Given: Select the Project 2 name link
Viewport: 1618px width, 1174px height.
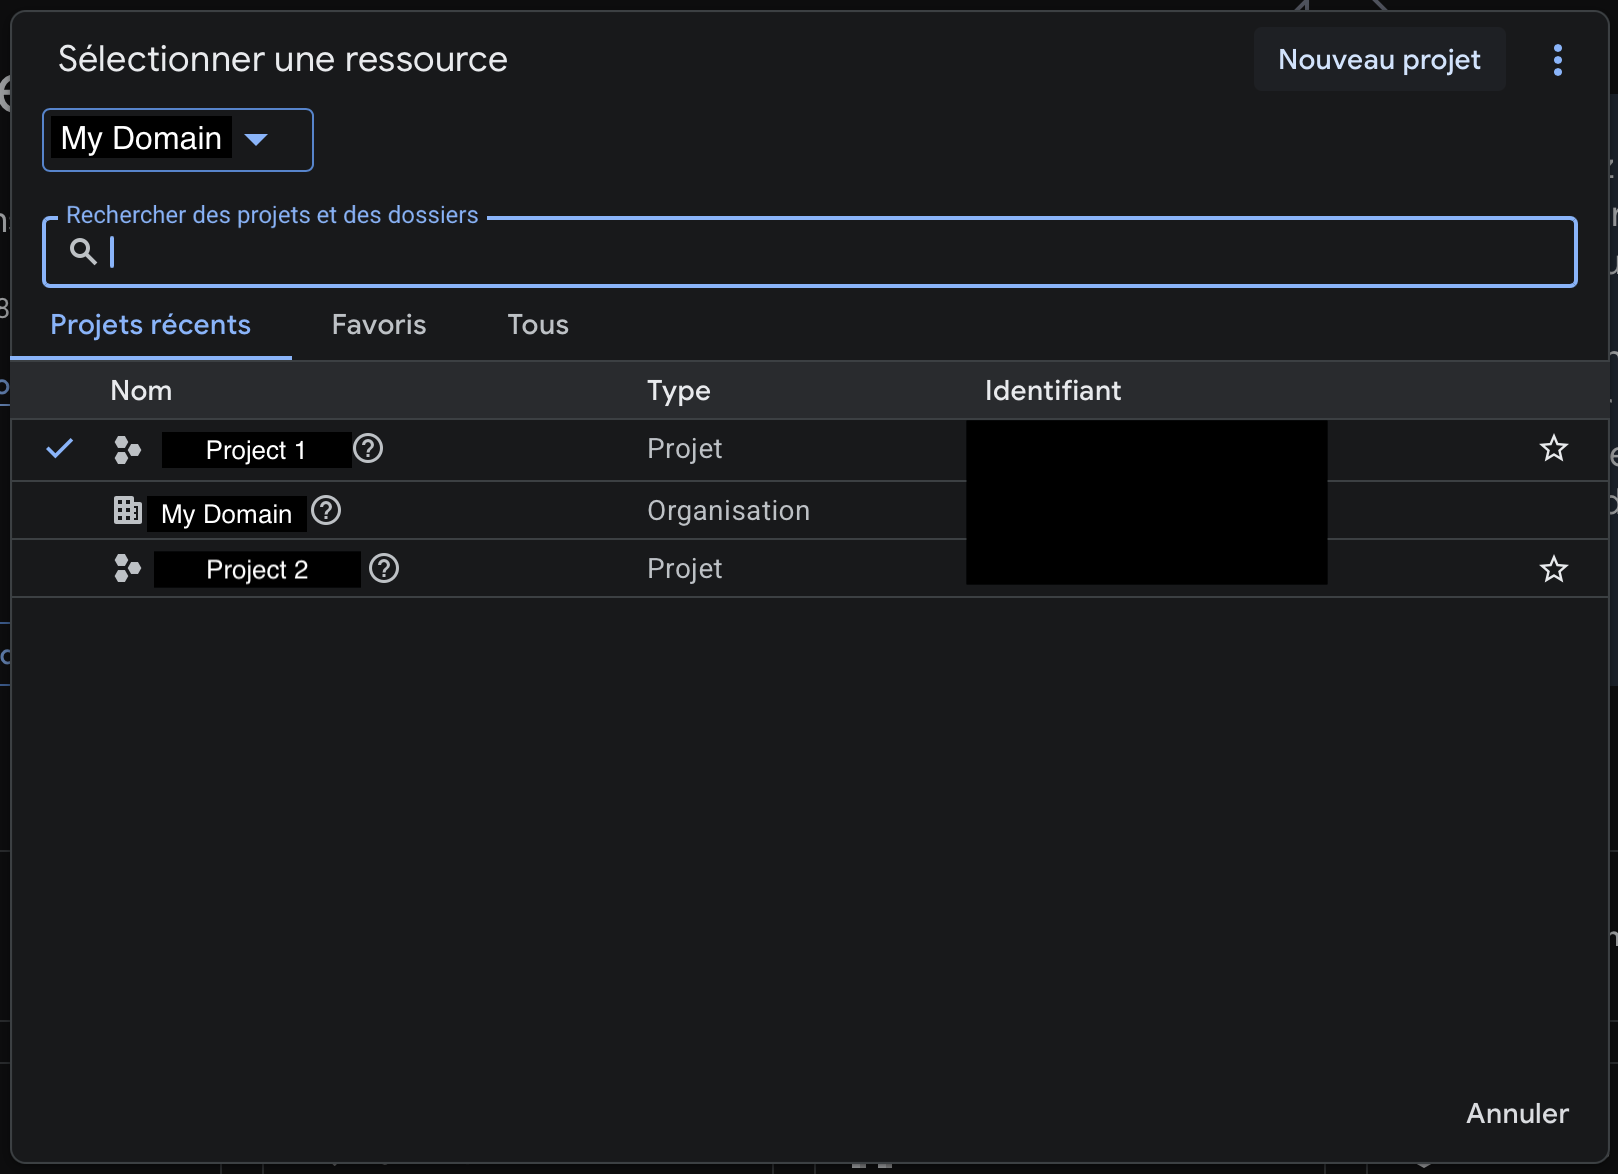Looking at the screenshot, I should pyautogui.click(x=257, y=569).
